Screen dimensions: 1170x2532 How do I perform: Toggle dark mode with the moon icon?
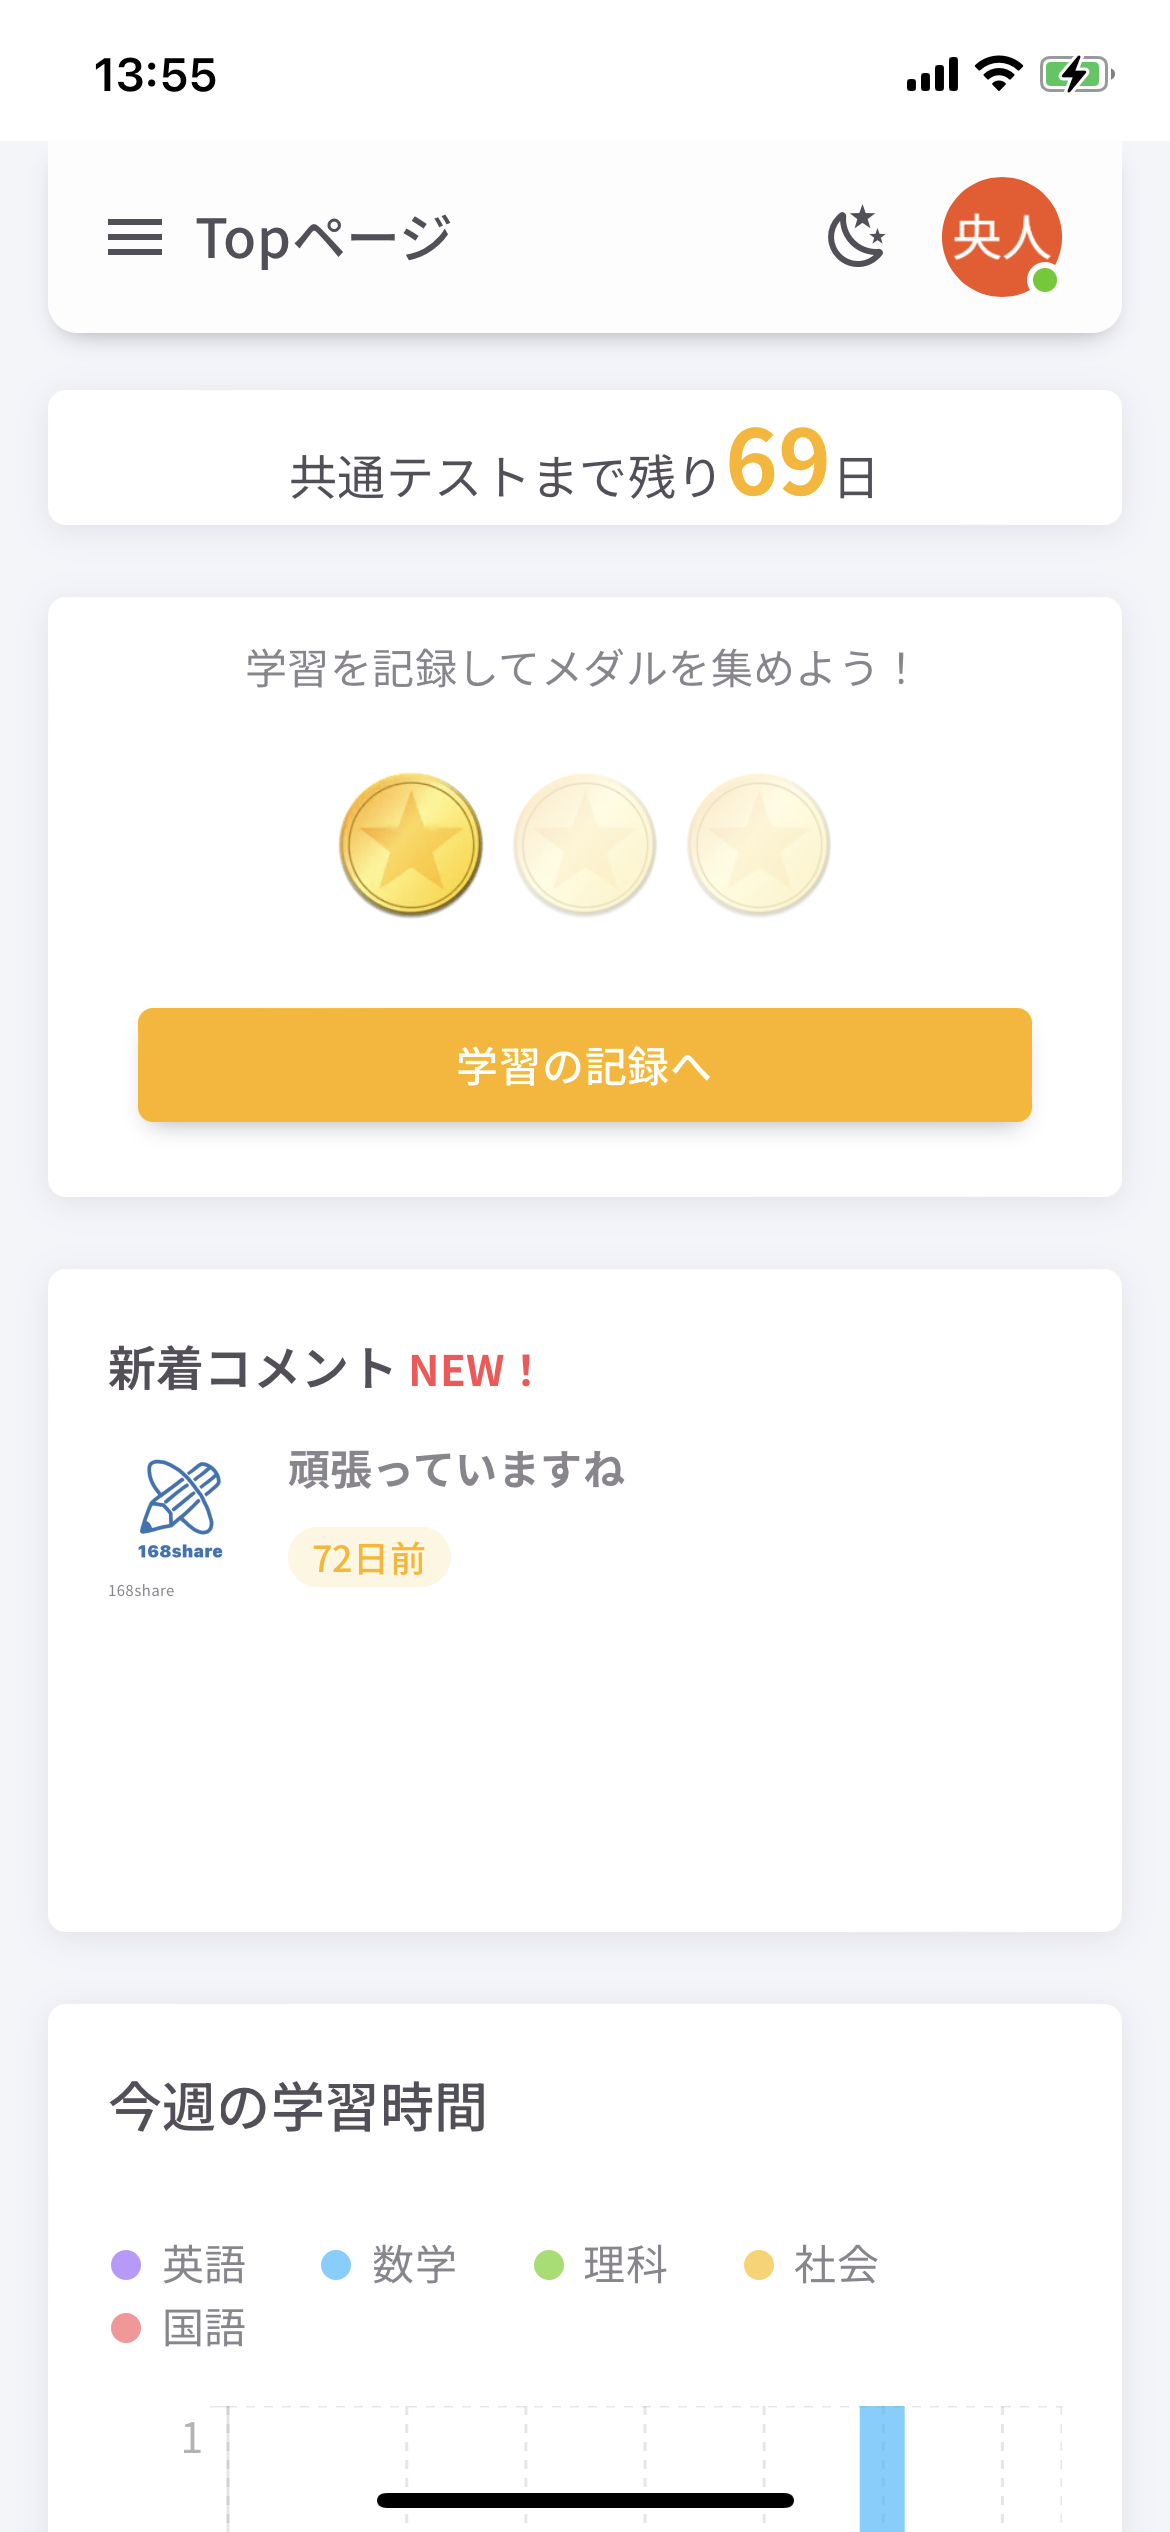(x=857, y=237)
